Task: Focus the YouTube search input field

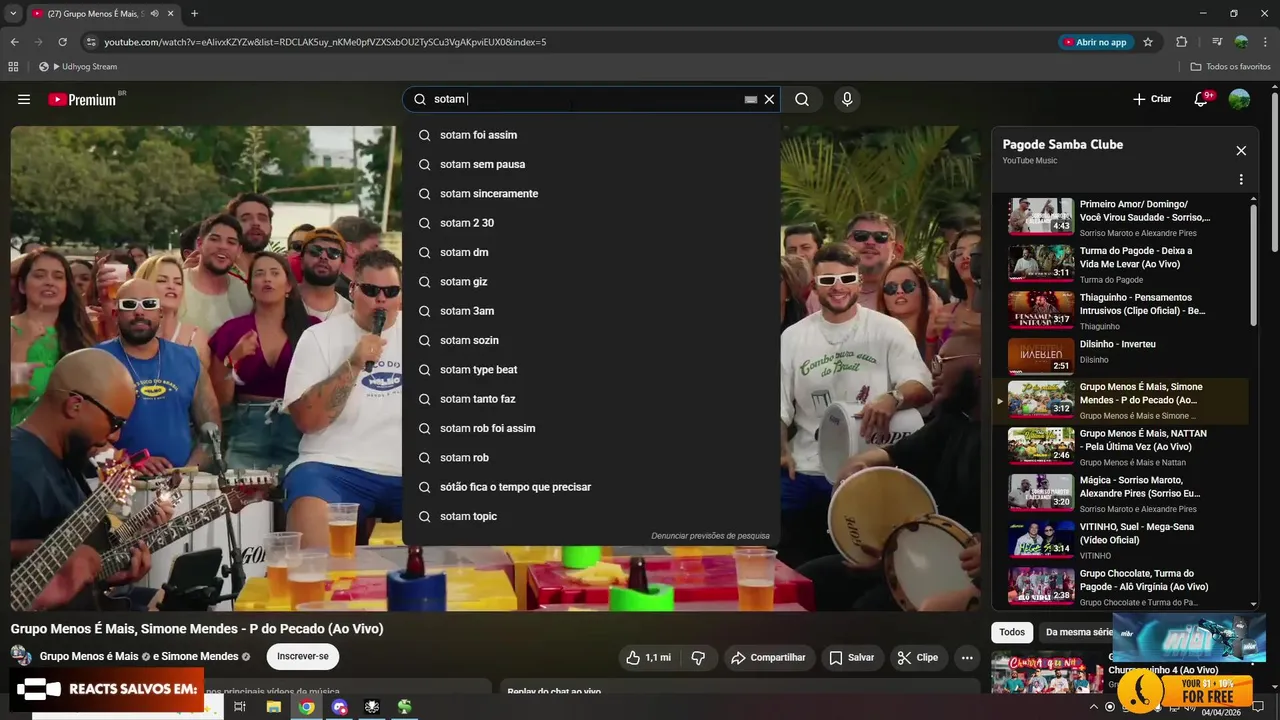Action: pos(585,99)
